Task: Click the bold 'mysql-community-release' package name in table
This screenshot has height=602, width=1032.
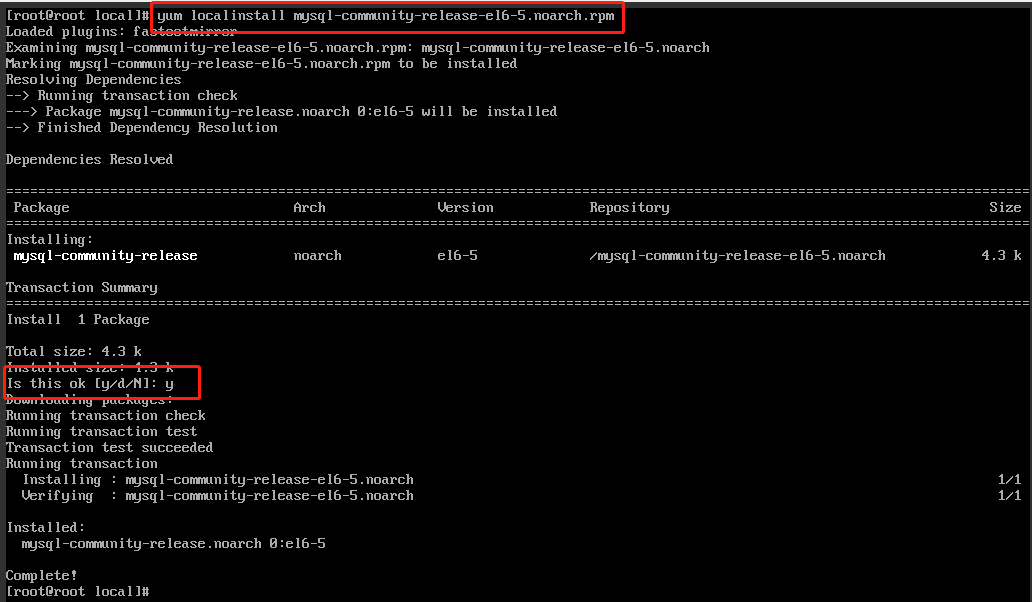Action: pyautogui.click(x=105, y=256)
